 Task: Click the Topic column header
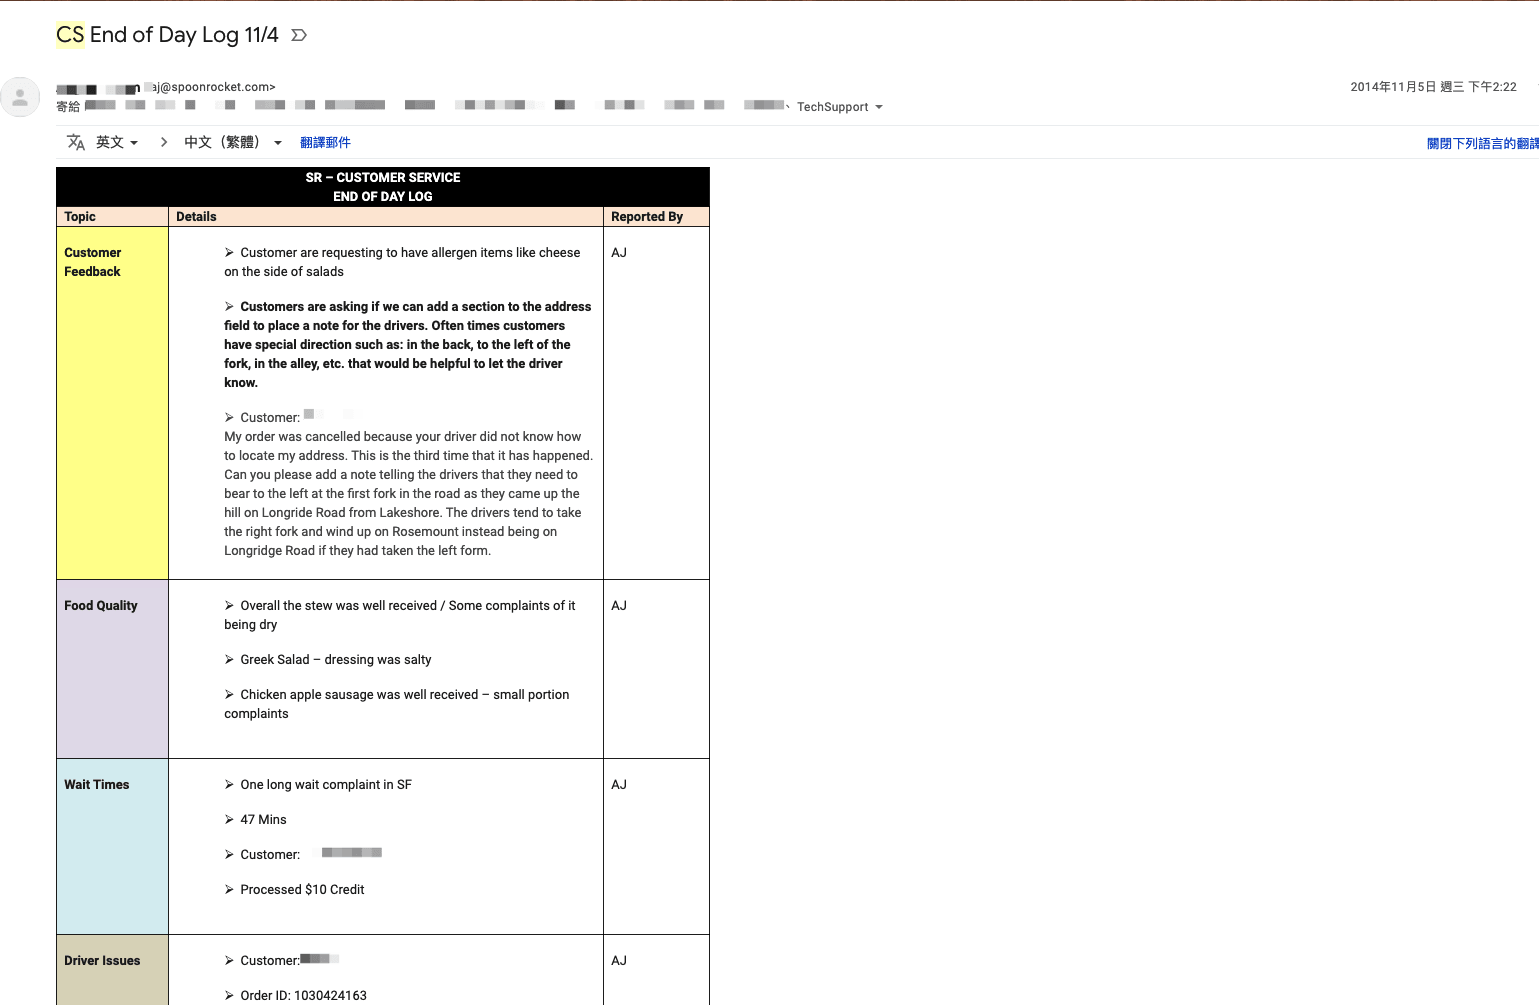tap(112, 217)
